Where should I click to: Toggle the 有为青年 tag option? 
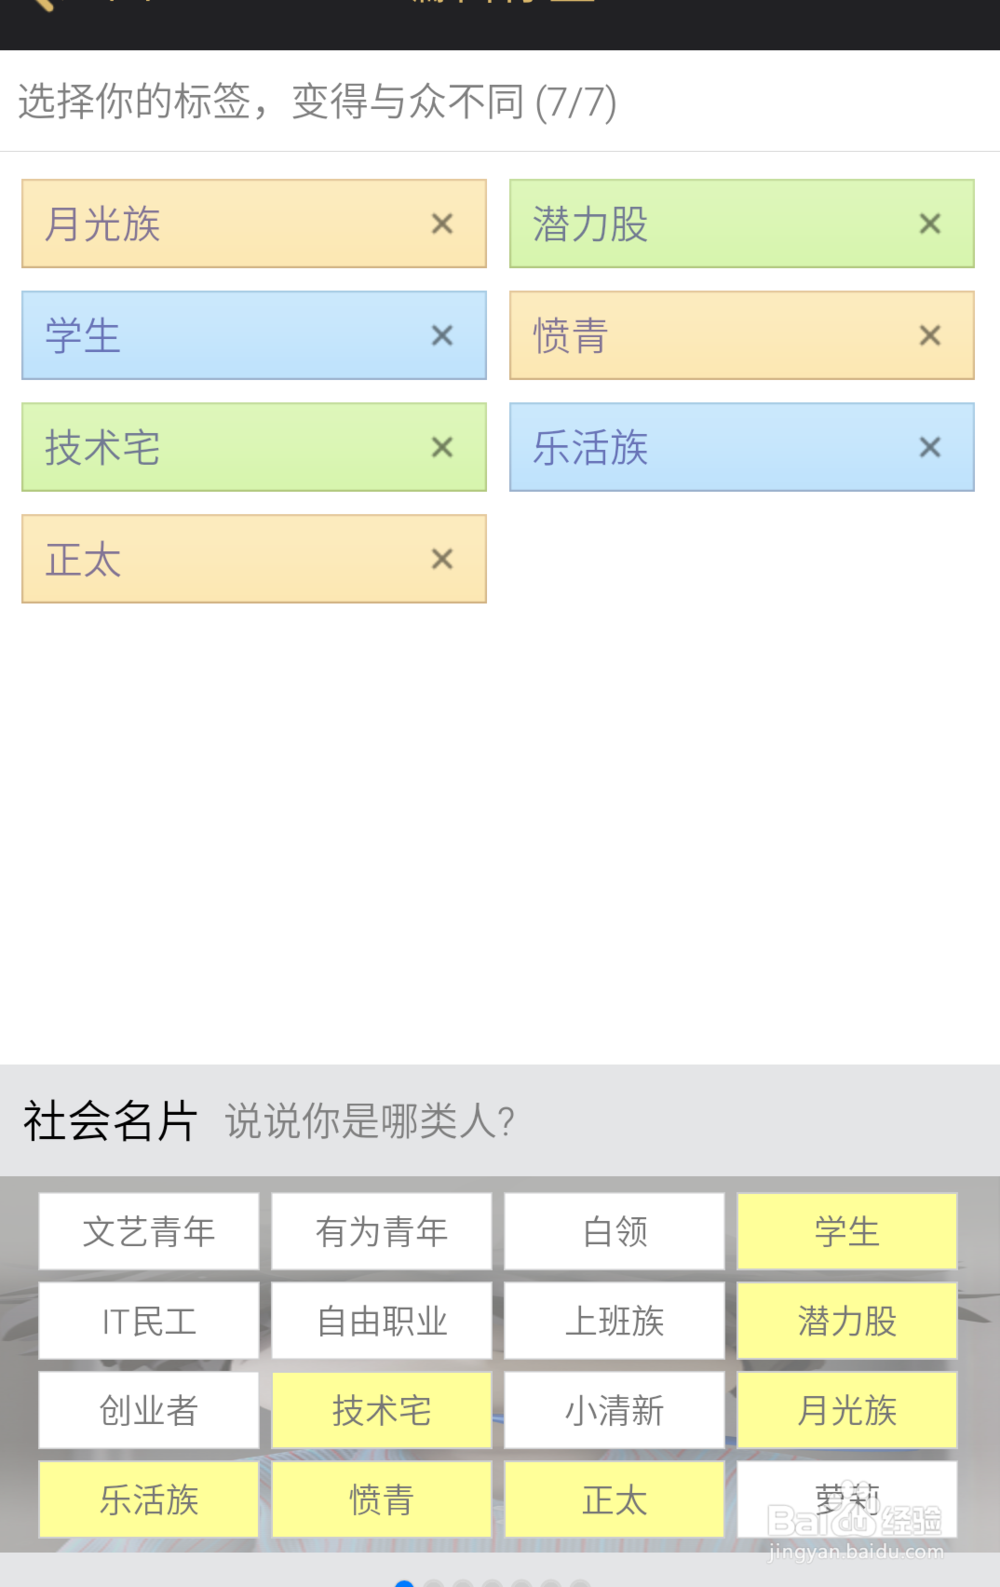coord(382,1231)
